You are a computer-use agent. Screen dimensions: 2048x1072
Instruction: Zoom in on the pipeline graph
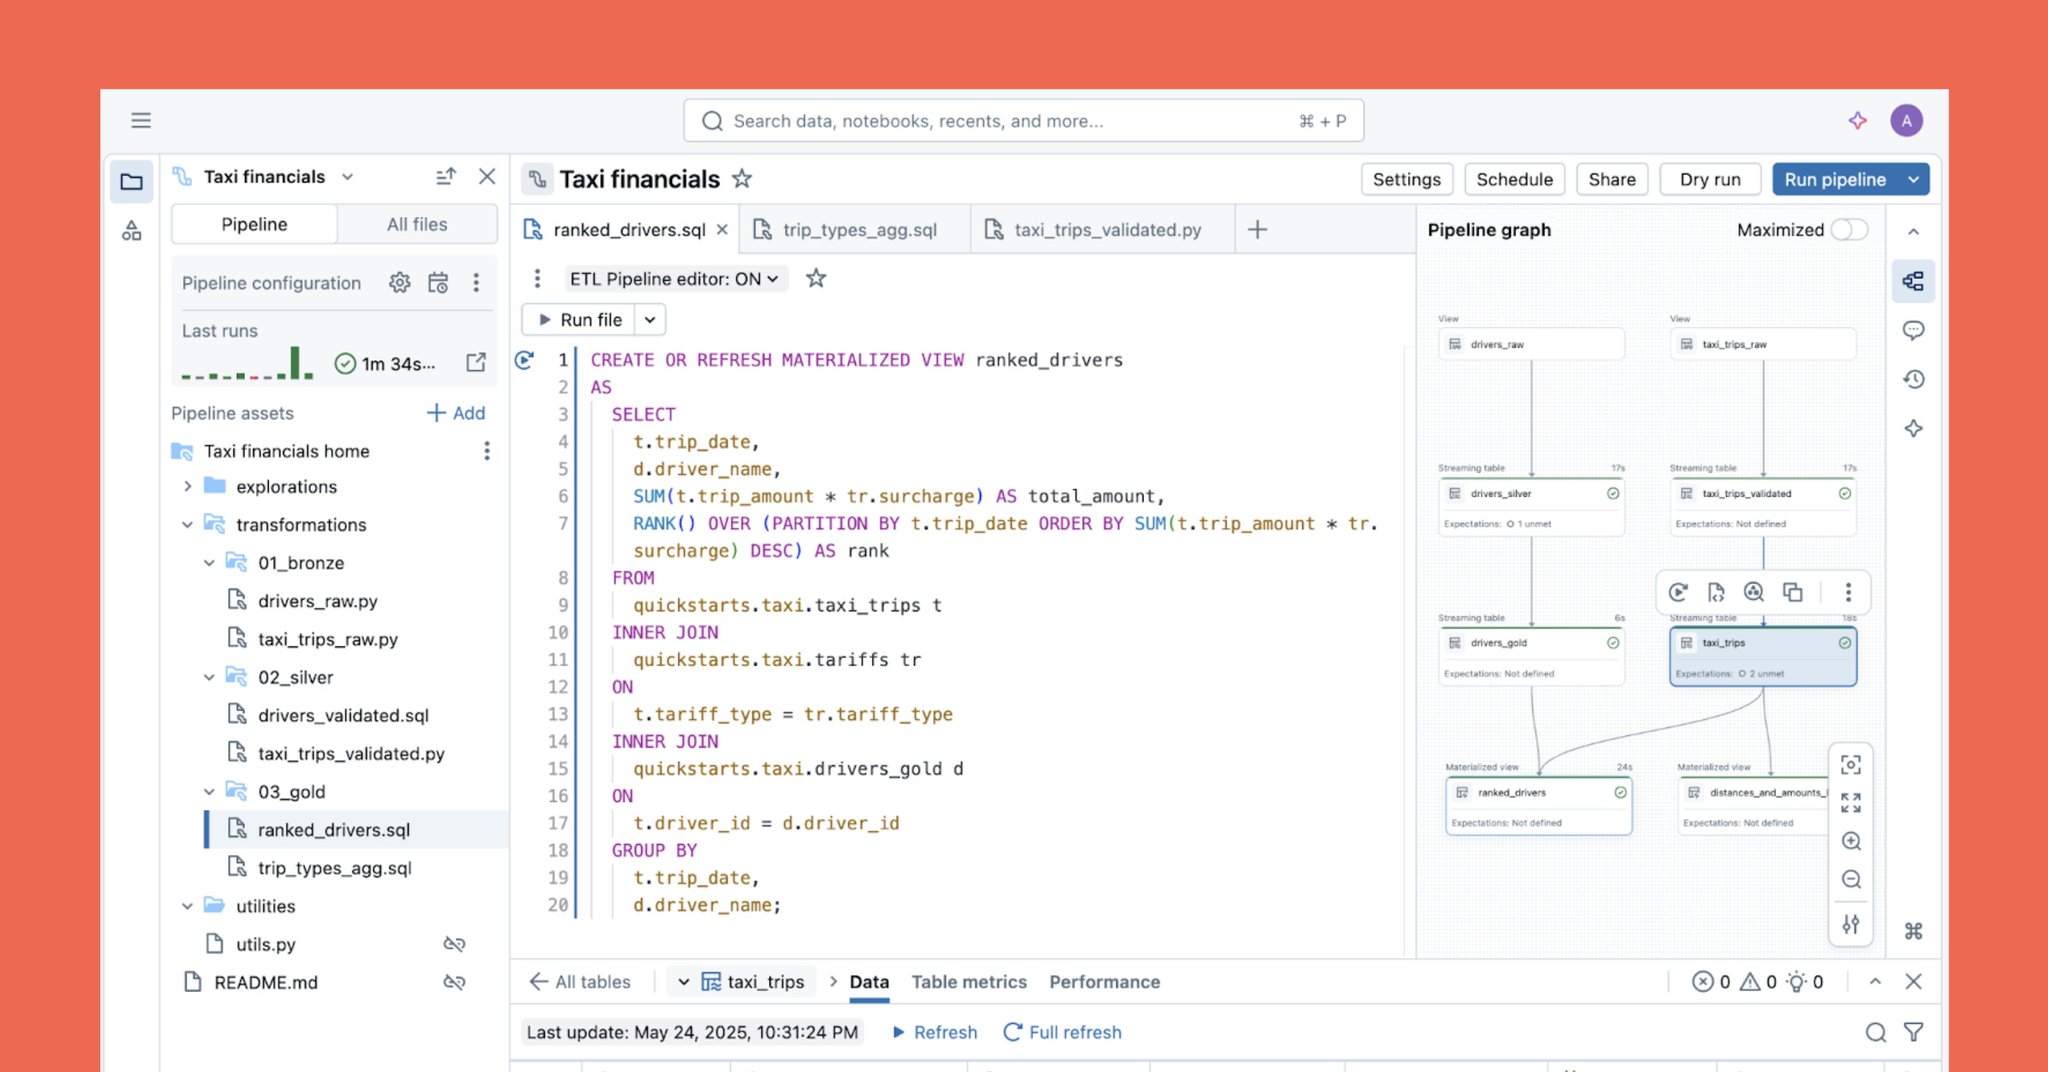pyautogui.click(x=1851, y=841)
